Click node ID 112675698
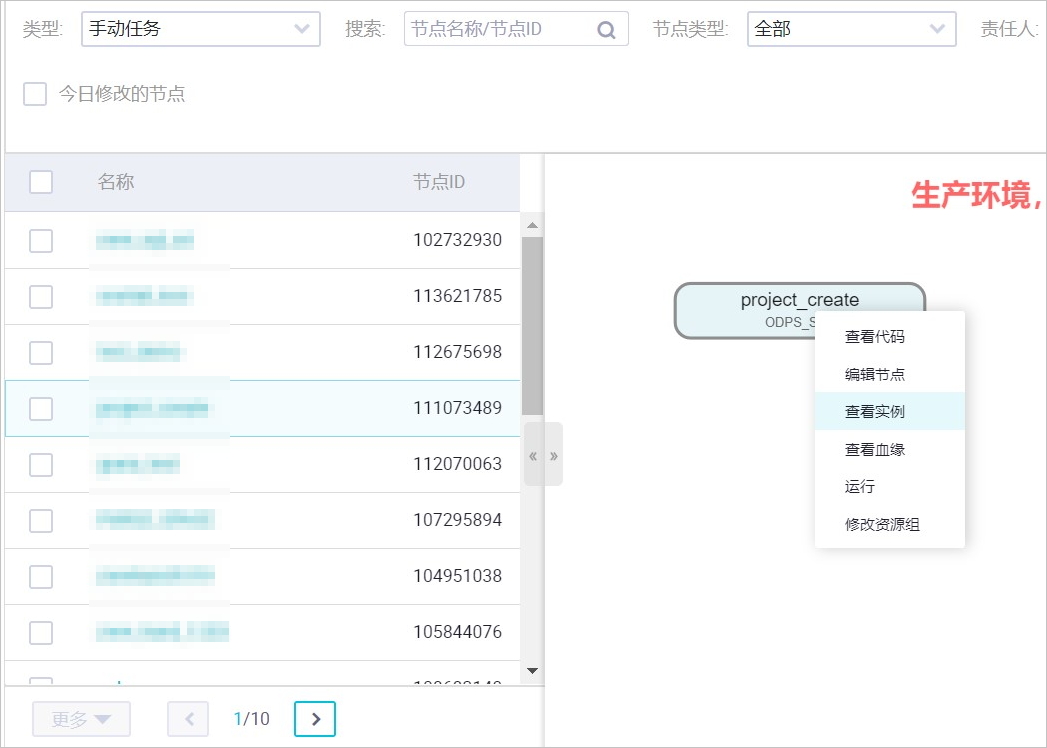The width and height of the screenshot is (1047, 748). pyautogui.click(x=457, y=352)
